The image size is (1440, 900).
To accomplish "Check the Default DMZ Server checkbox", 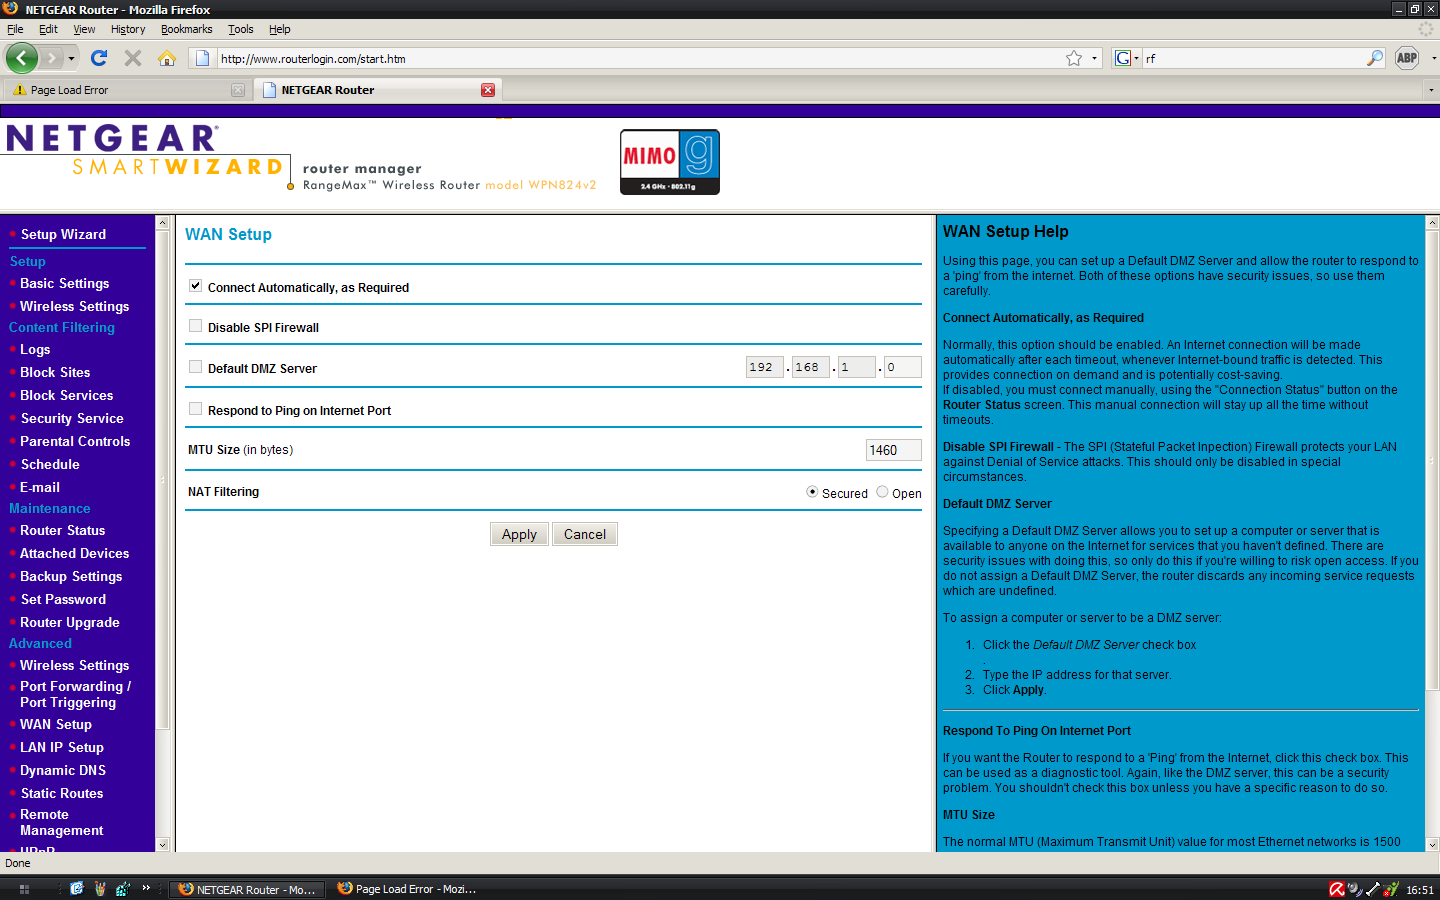I will 195,367.
